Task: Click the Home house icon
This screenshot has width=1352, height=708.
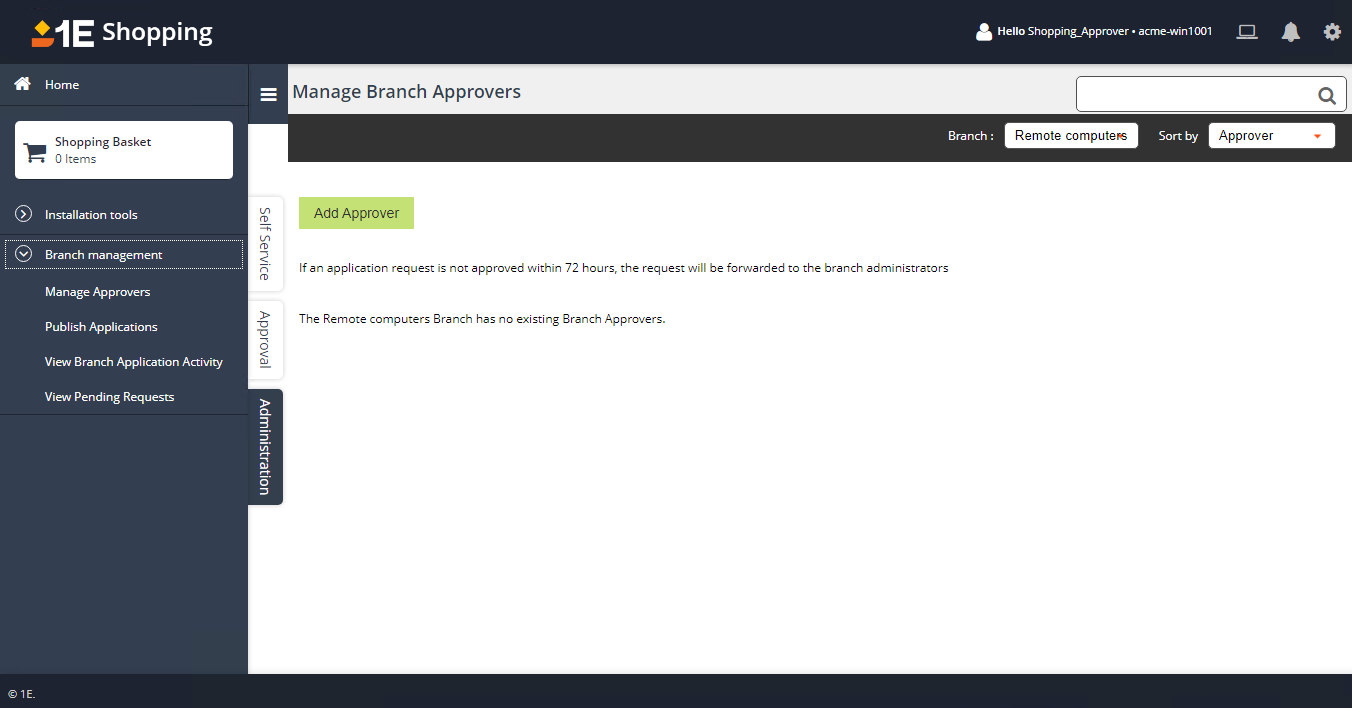Action: click(22, 84)
